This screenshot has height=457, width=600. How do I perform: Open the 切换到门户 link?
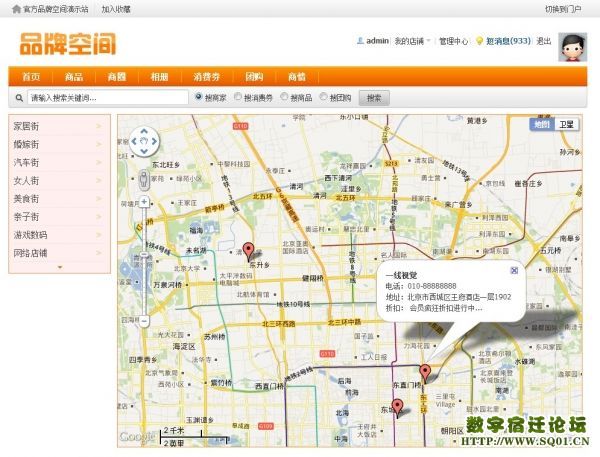[563, 9]
